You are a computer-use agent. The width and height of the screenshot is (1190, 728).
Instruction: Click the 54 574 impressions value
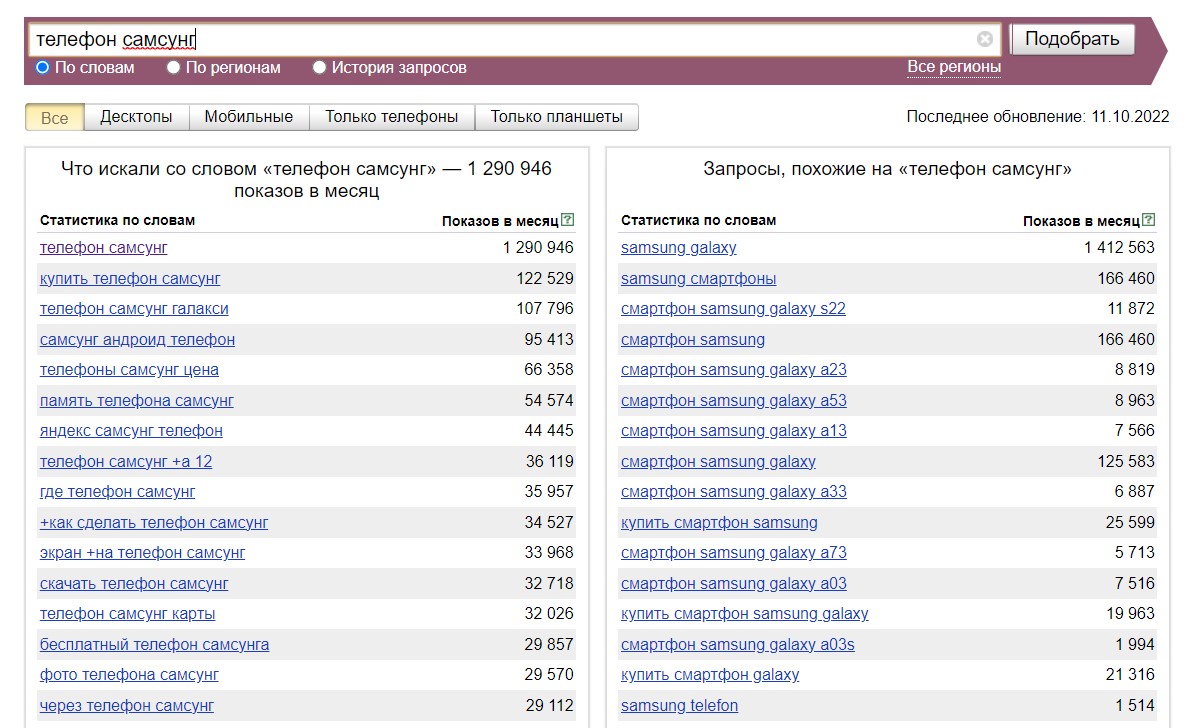point(549,400)
